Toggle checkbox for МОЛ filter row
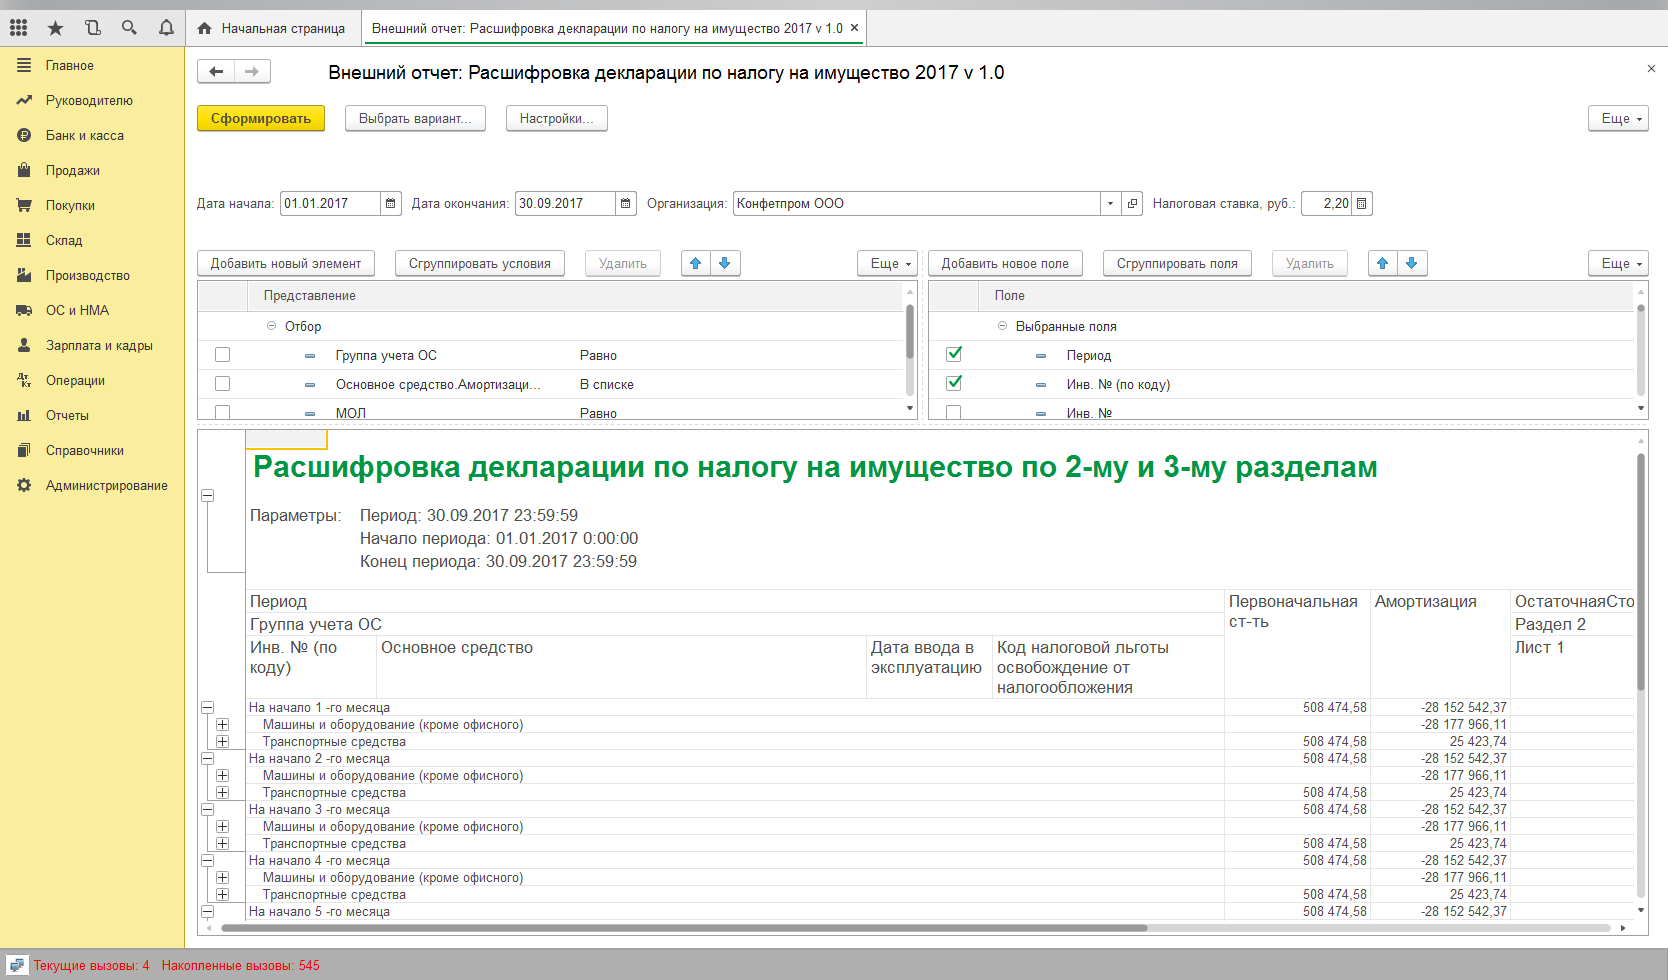The image size is (1668, 980). (222, 412)
